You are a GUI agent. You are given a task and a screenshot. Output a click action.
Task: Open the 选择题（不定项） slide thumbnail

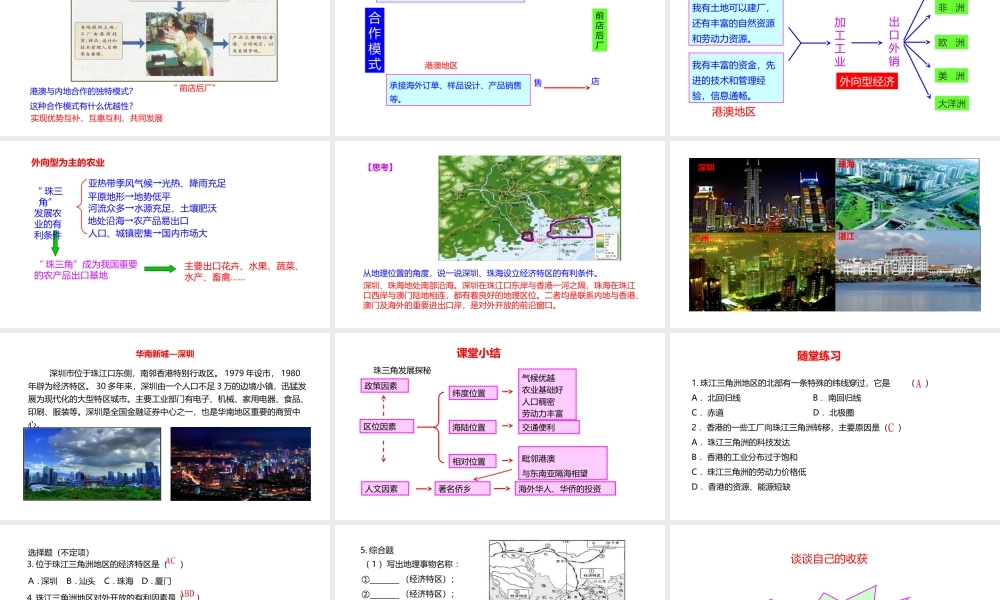tap(165, 562)
